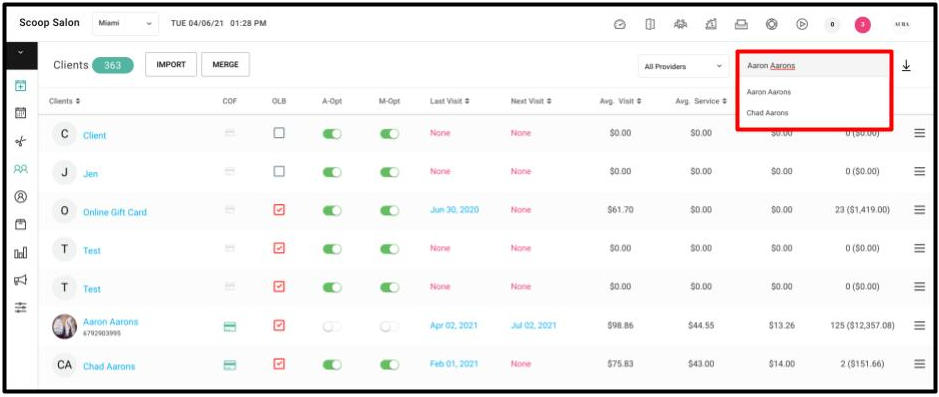The image size is (939, 397).
Task: Select Aaron Aarons in search suggestions
Action: tap(769, 92)
